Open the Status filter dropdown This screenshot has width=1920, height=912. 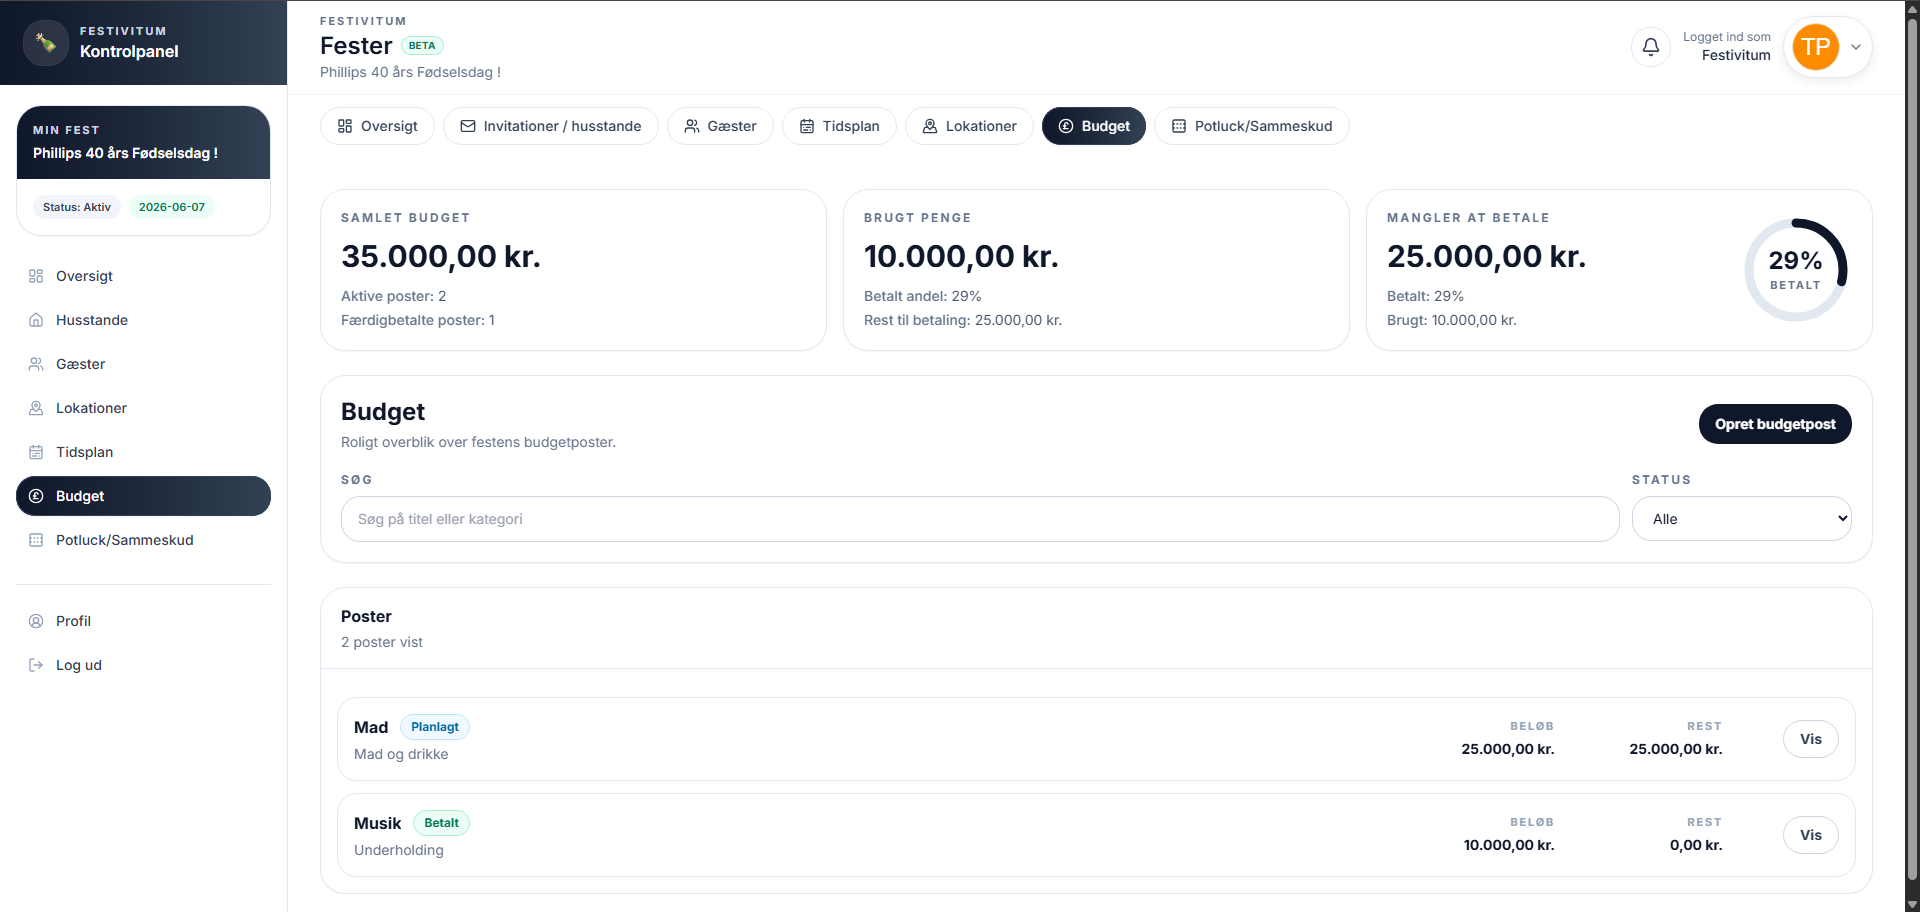click(1741, 519)
